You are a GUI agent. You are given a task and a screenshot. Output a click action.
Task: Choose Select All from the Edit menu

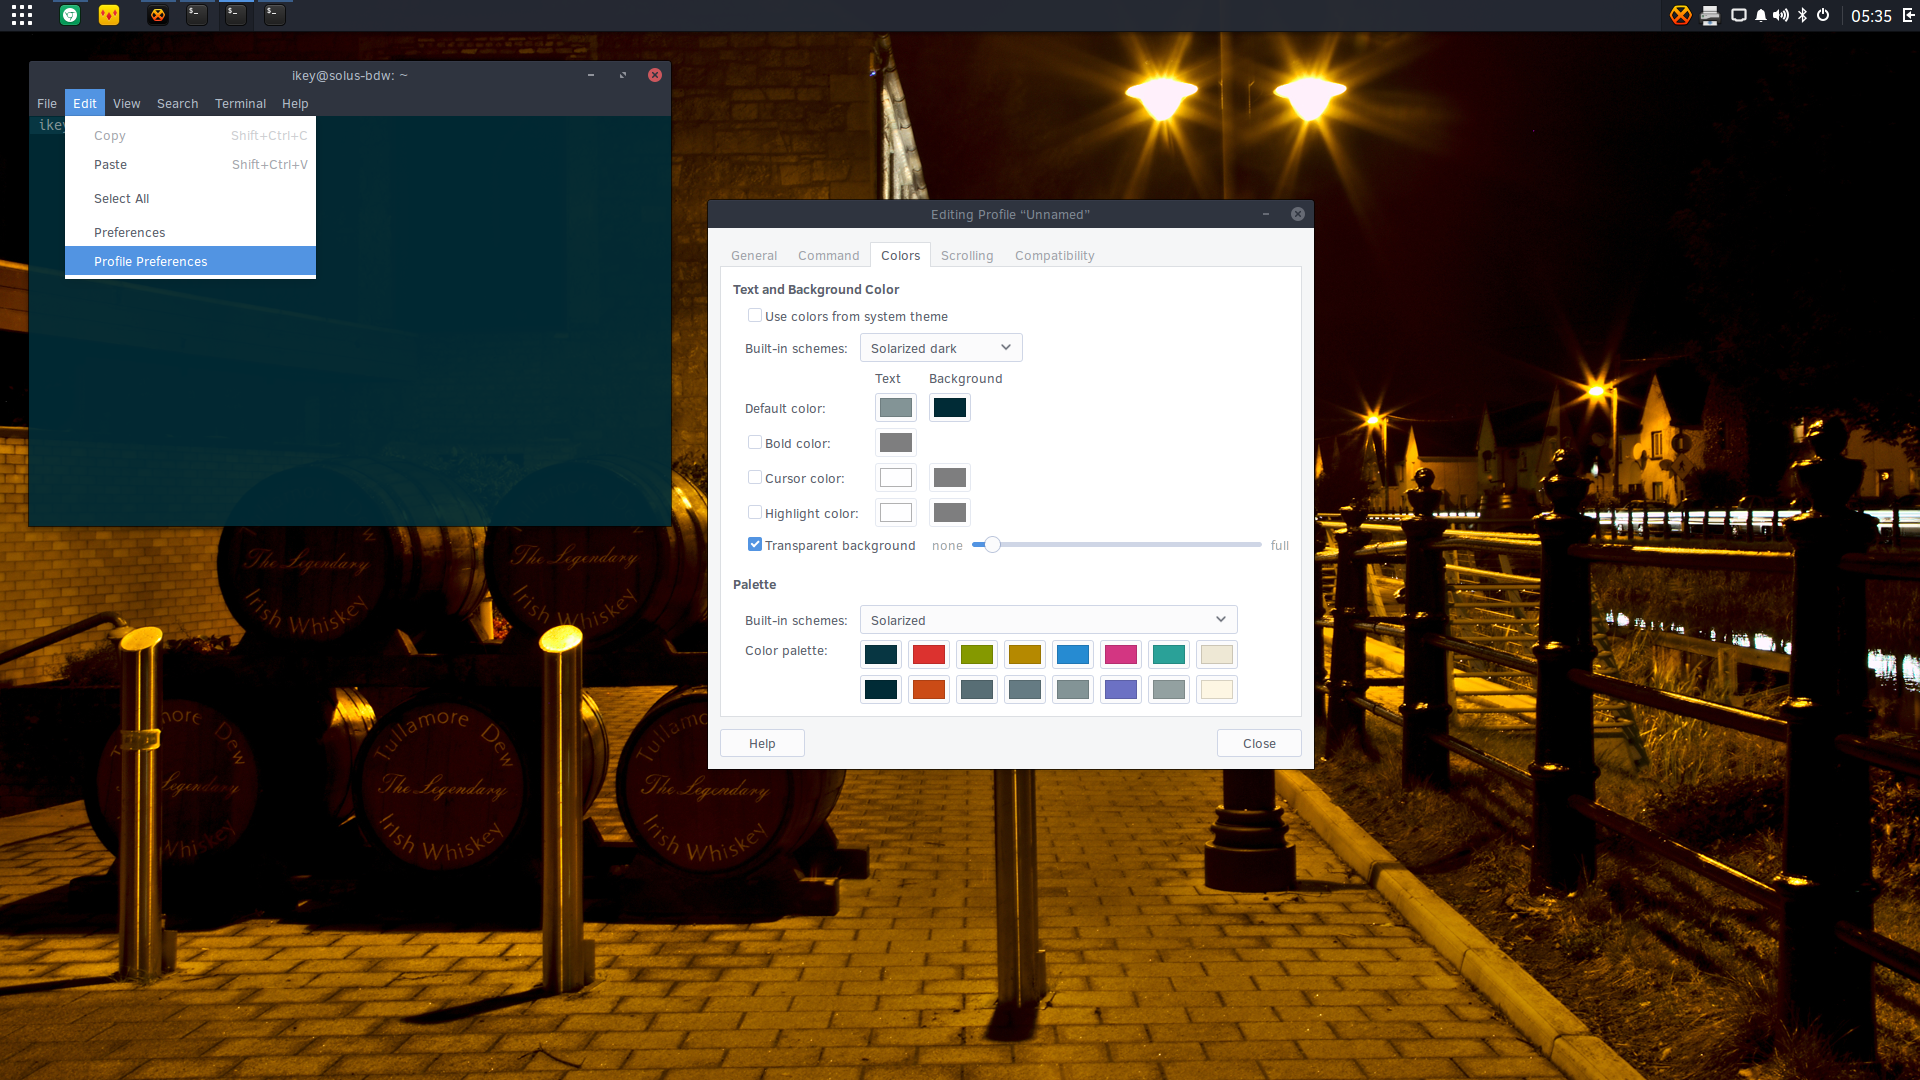pyautogui.click(x=190, y=199)
